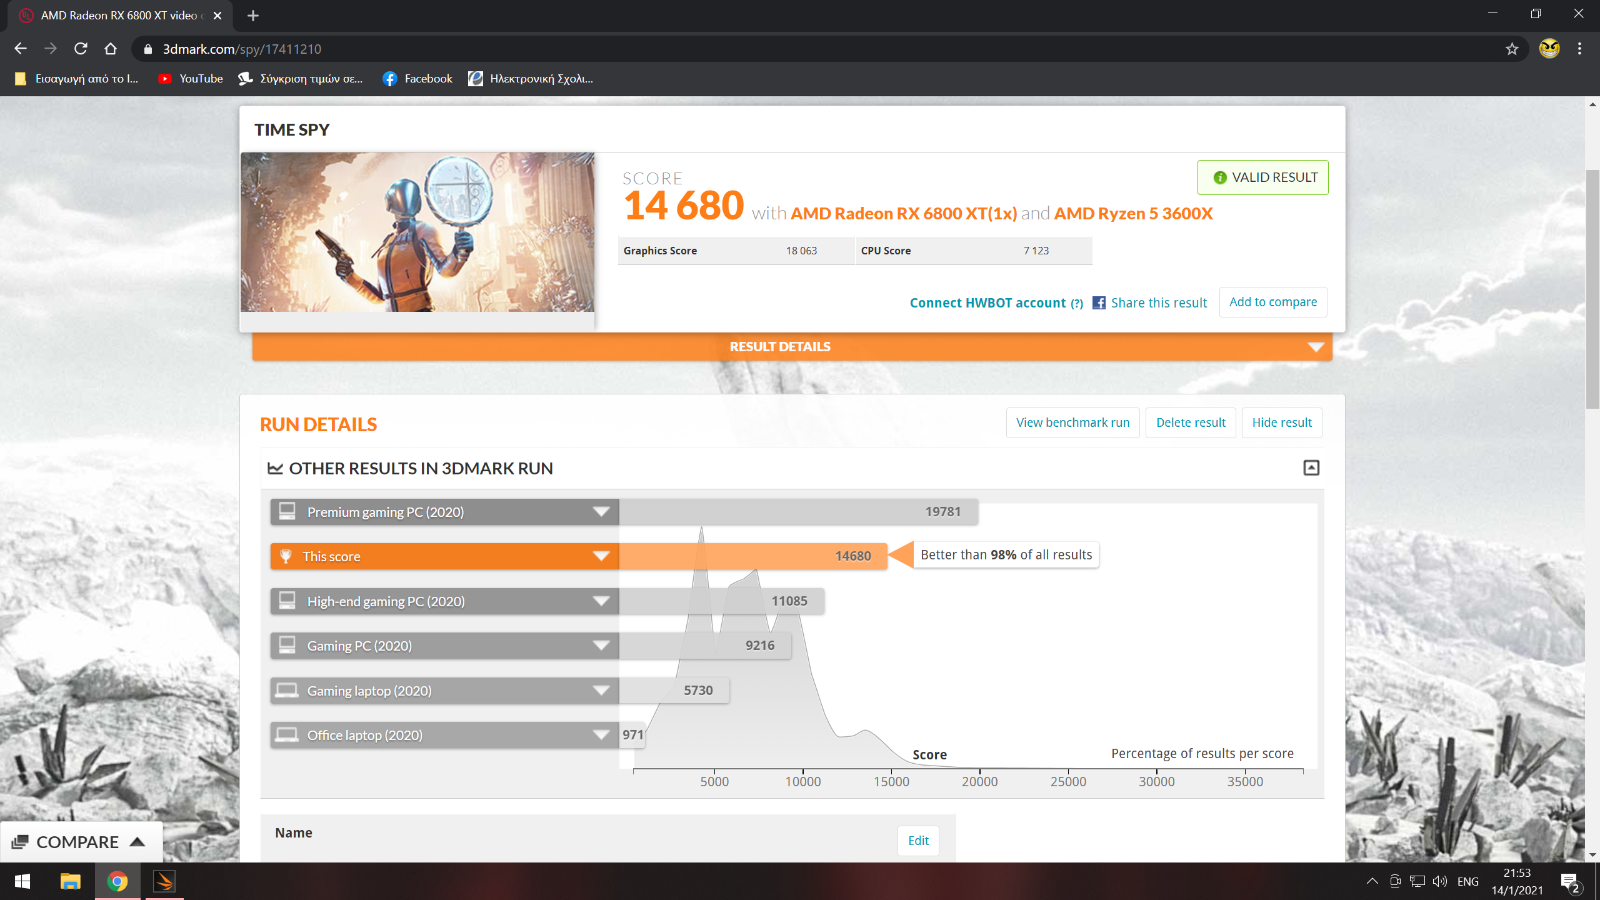The image size is (1600, 900).
Task: Click the Graphics Score 18 063 value
Action: [x=801, y=251]
